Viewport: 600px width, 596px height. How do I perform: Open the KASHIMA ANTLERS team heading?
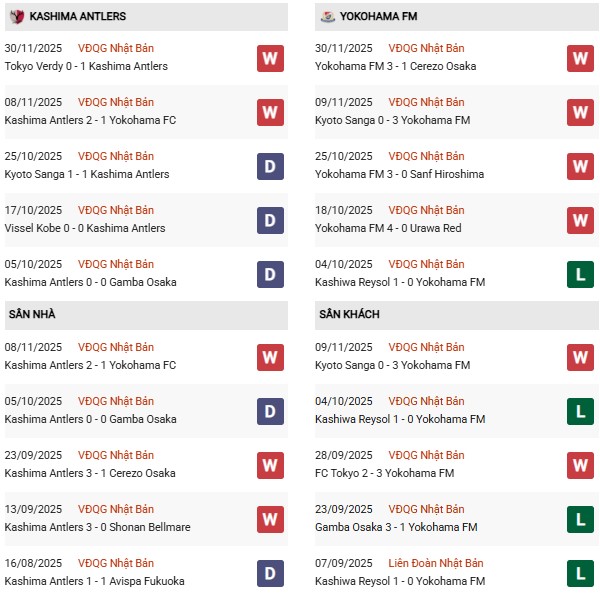coord(78,17)
